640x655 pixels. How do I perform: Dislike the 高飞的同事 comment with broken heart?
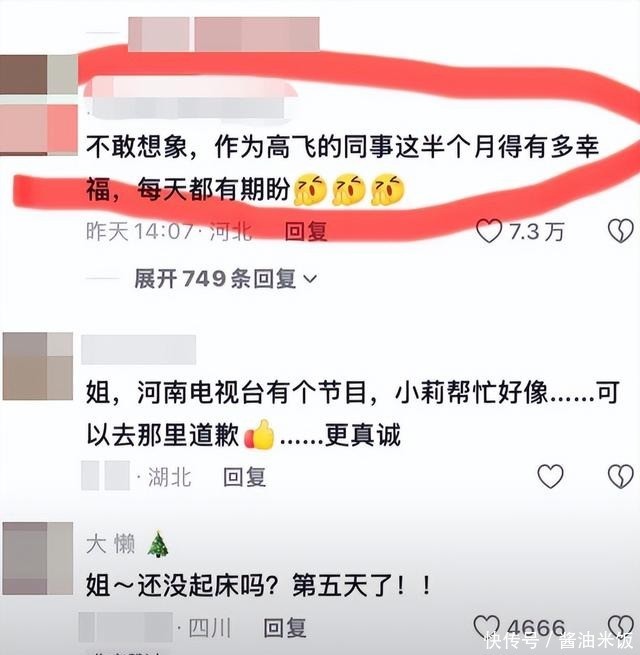pos(620,231)
